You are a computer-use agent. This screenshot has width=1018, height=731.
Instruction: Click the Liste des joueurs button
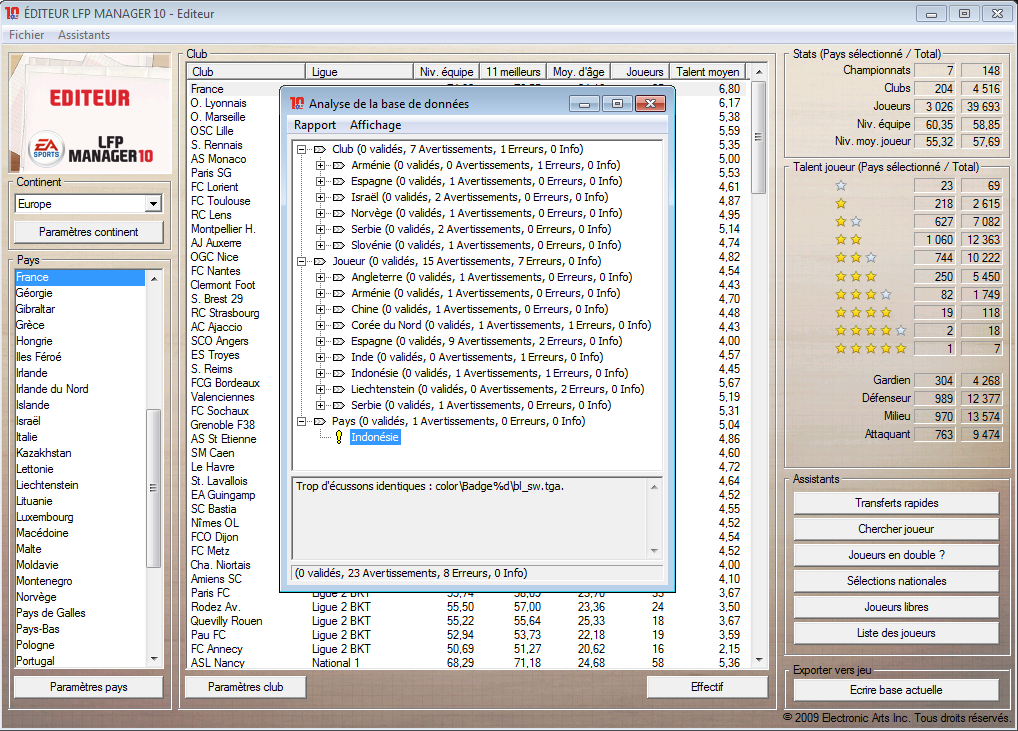896,633
